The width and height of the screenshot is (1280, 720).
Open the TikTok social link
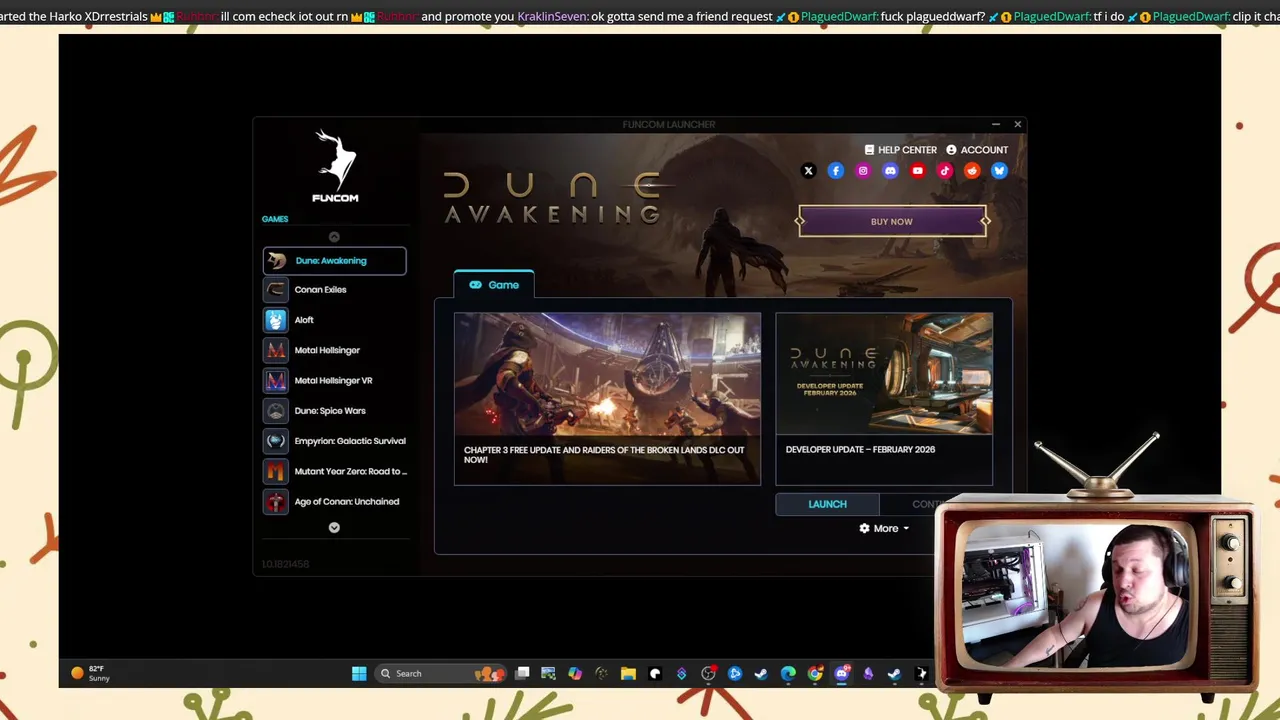pyautogui.click(x=945, y=171)
